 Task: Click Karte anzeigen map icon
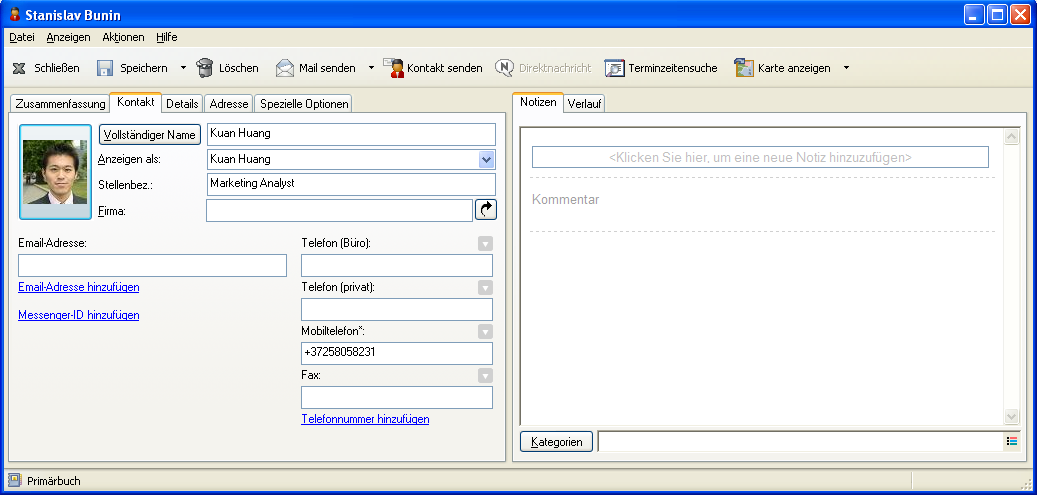coord(744,68)
